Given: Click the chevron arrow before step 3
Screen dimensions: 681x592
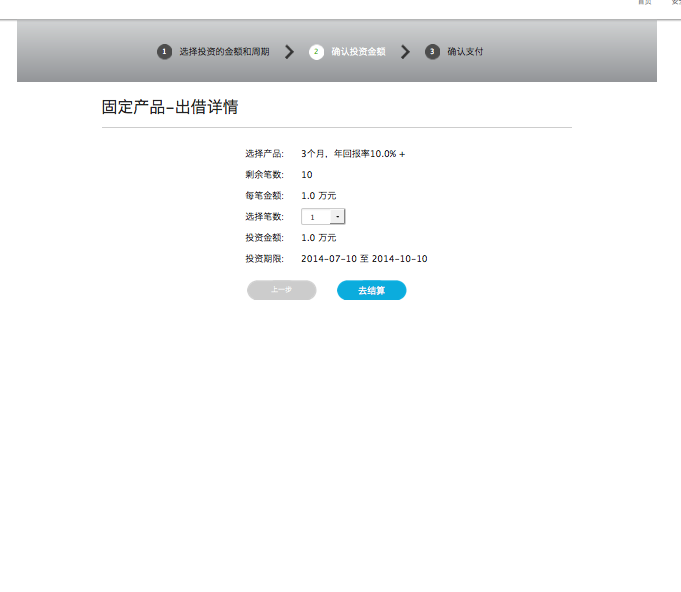Looking at the screenshot, I should click(x=405, y=52).
